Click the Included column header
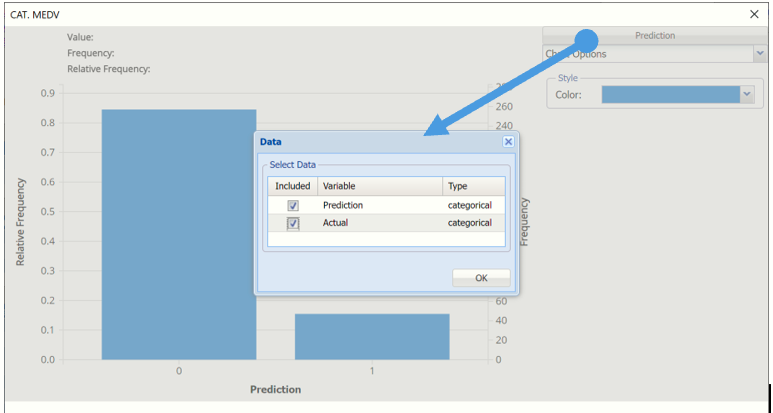773x413 pixels. 293,186
